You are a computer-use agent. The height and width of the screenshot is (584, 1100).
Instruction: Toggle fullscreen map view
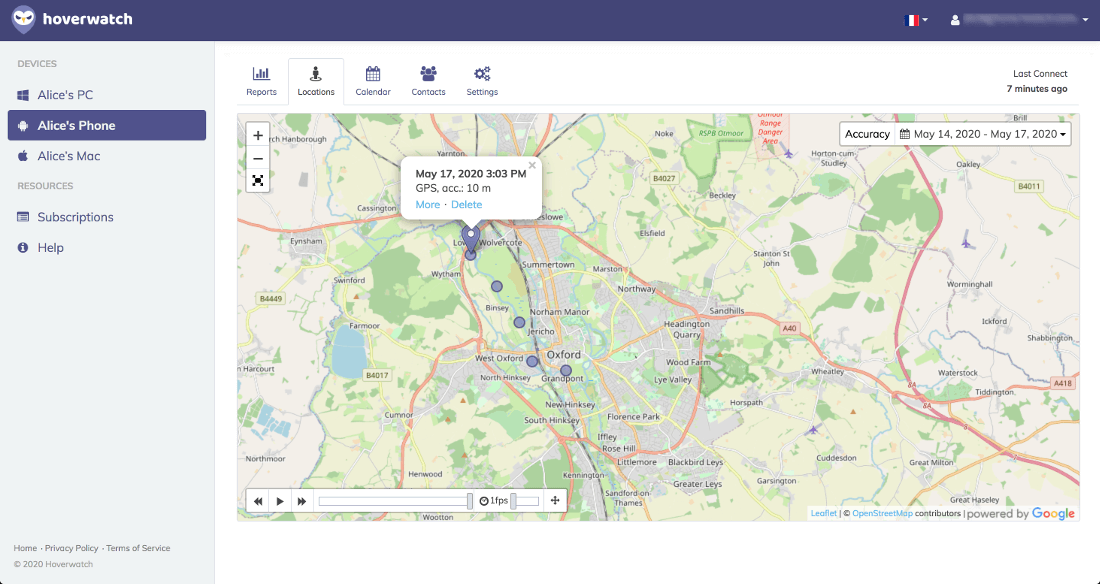tap(258, 180)
